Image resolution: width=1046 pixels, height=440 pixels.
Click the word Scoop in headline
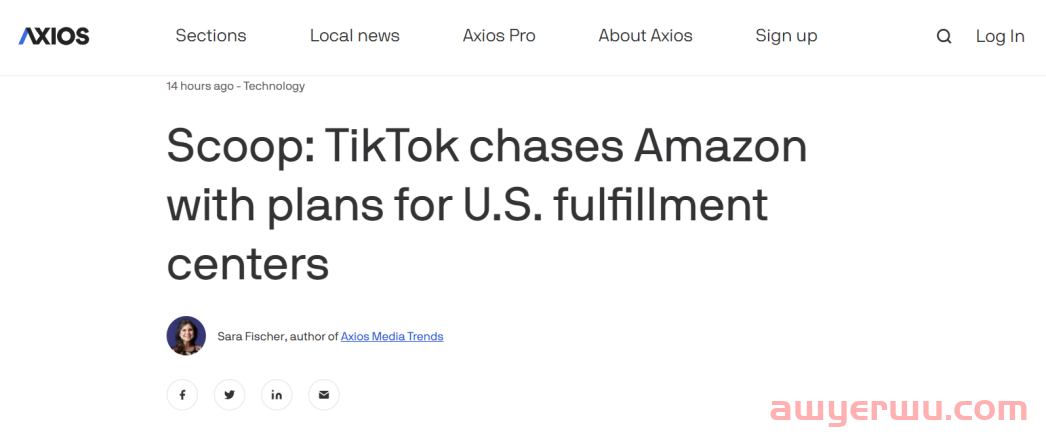pyautogui.click(x=235, y=148)
